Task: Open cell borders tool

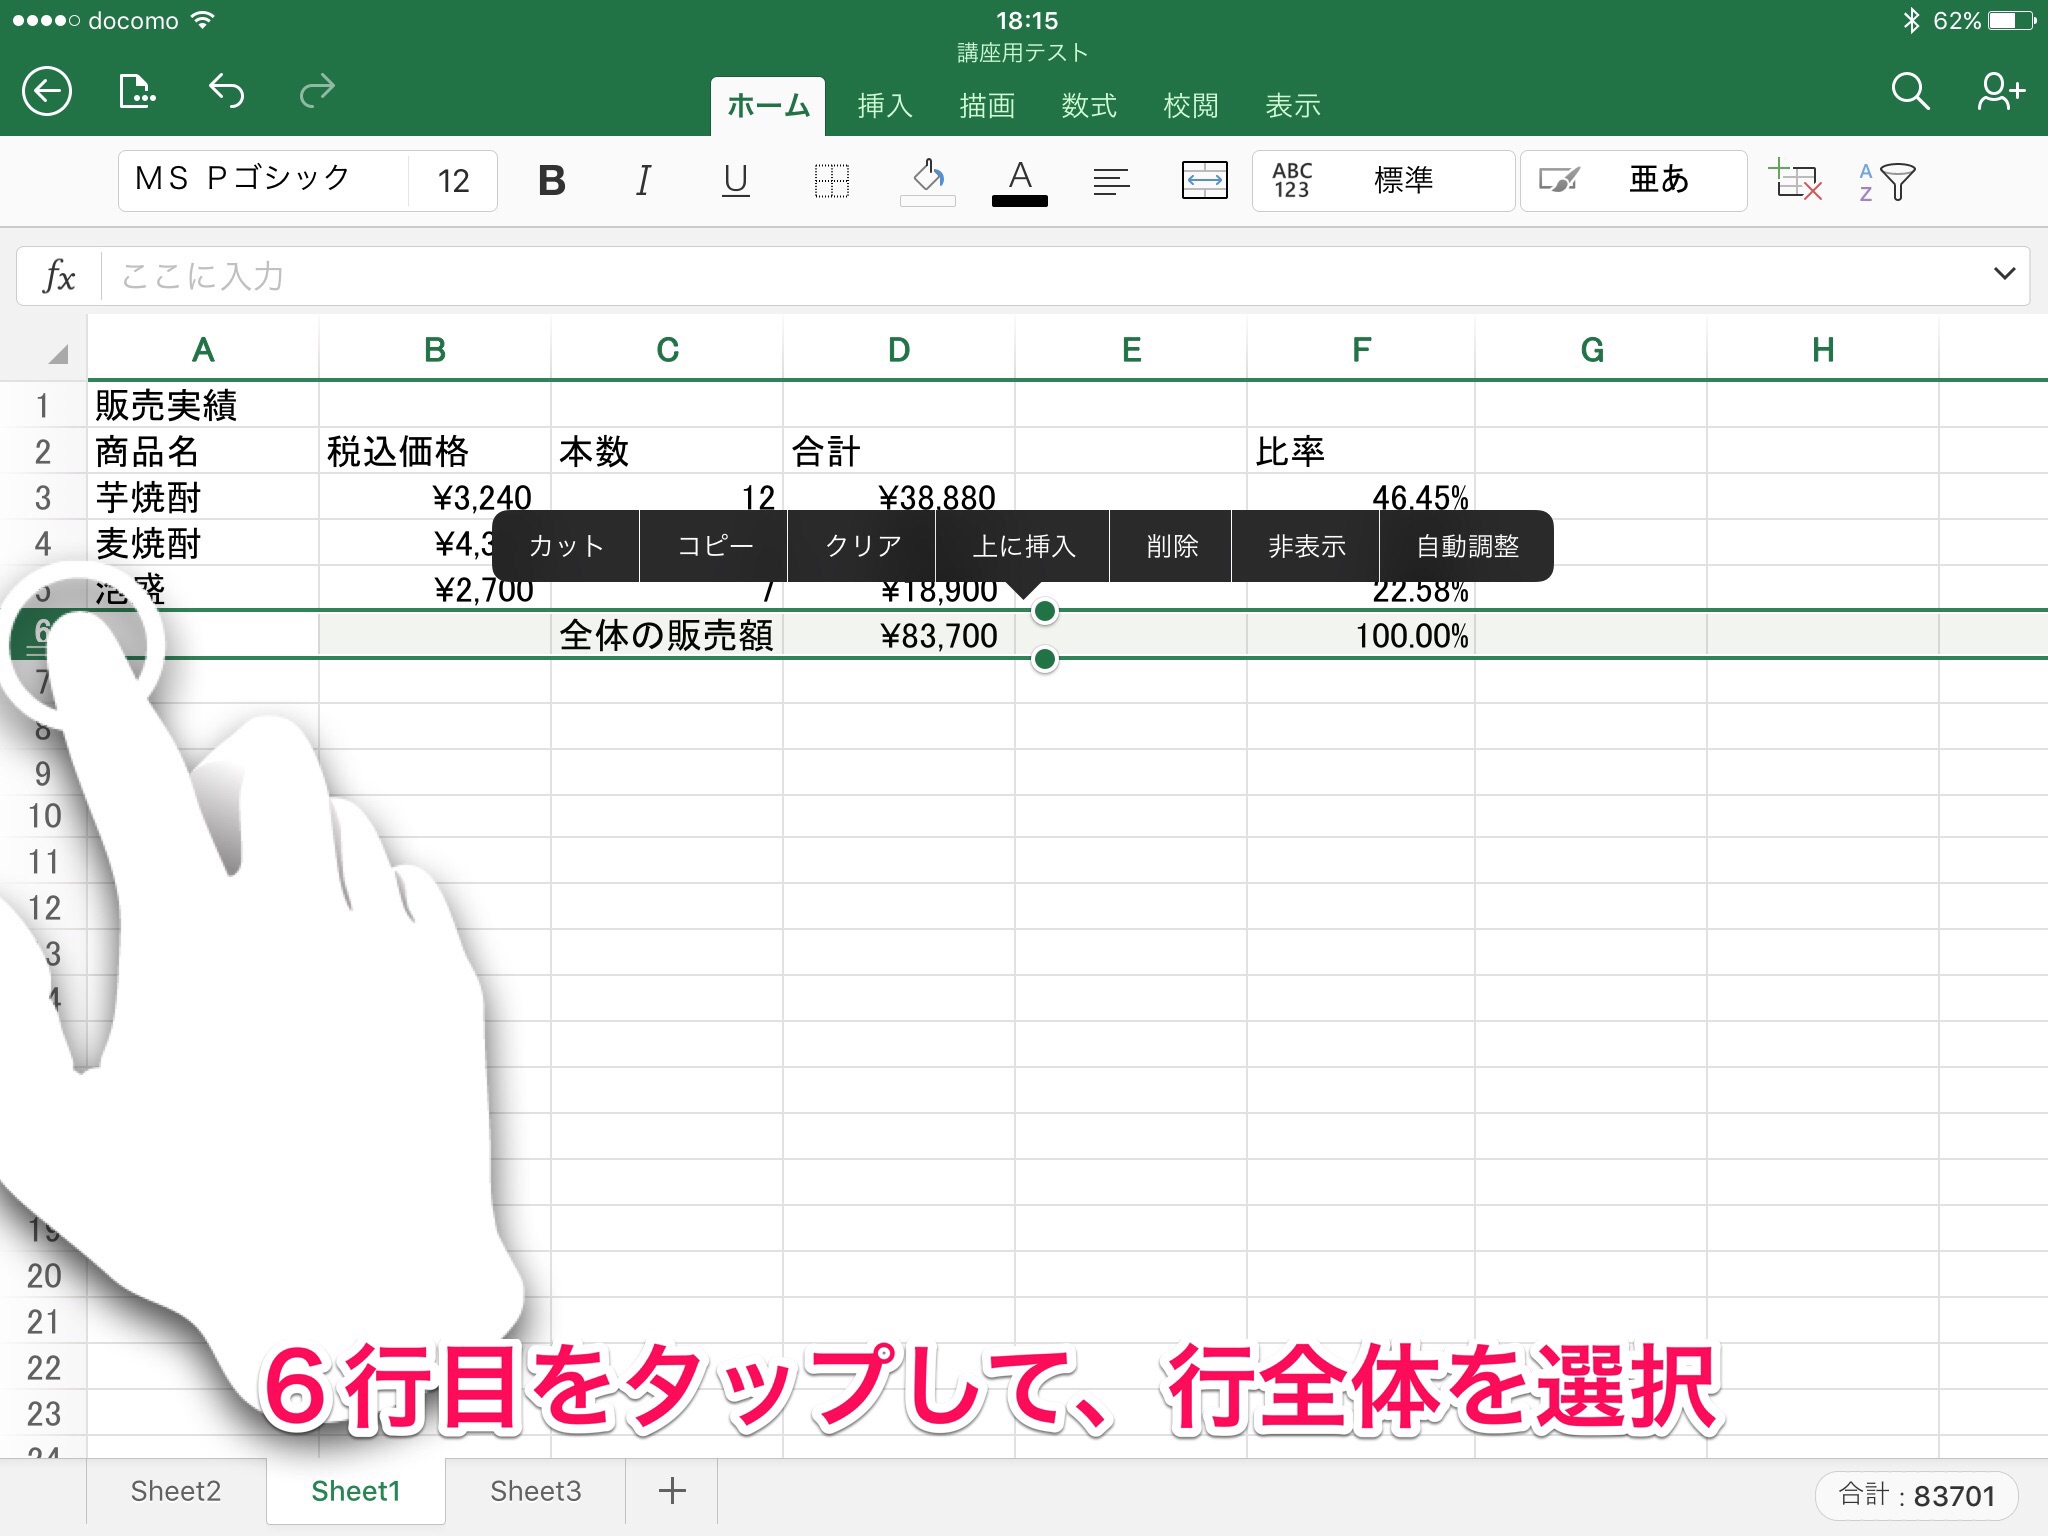Action: (831, 181)
